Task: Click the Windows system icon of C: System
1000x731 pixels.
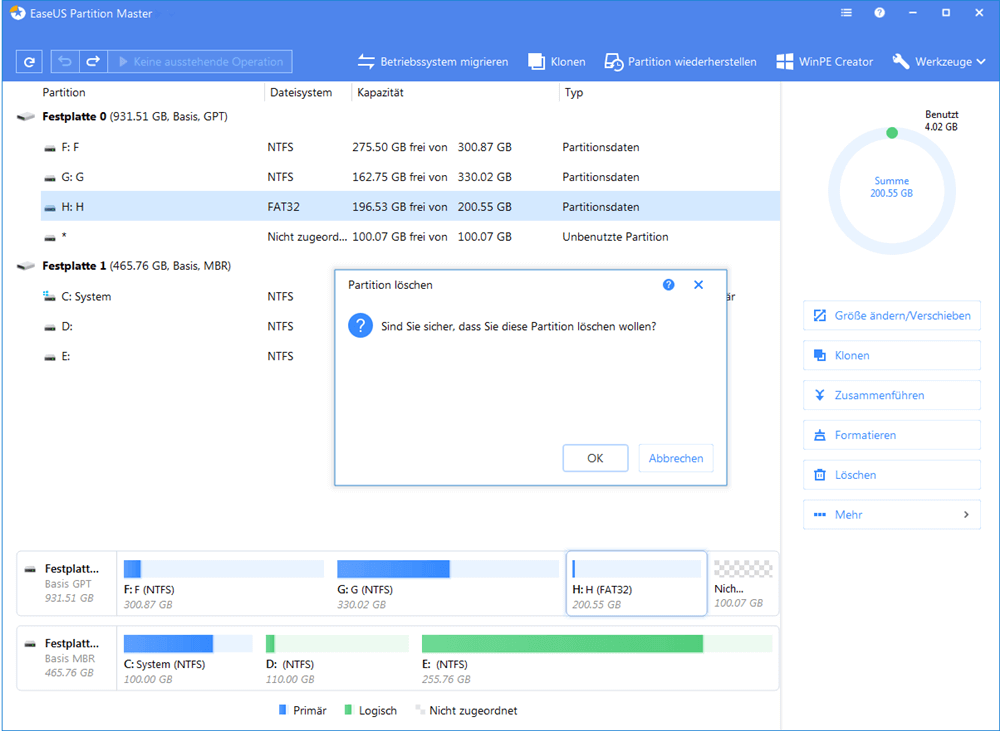Action: tap(49, 296)
